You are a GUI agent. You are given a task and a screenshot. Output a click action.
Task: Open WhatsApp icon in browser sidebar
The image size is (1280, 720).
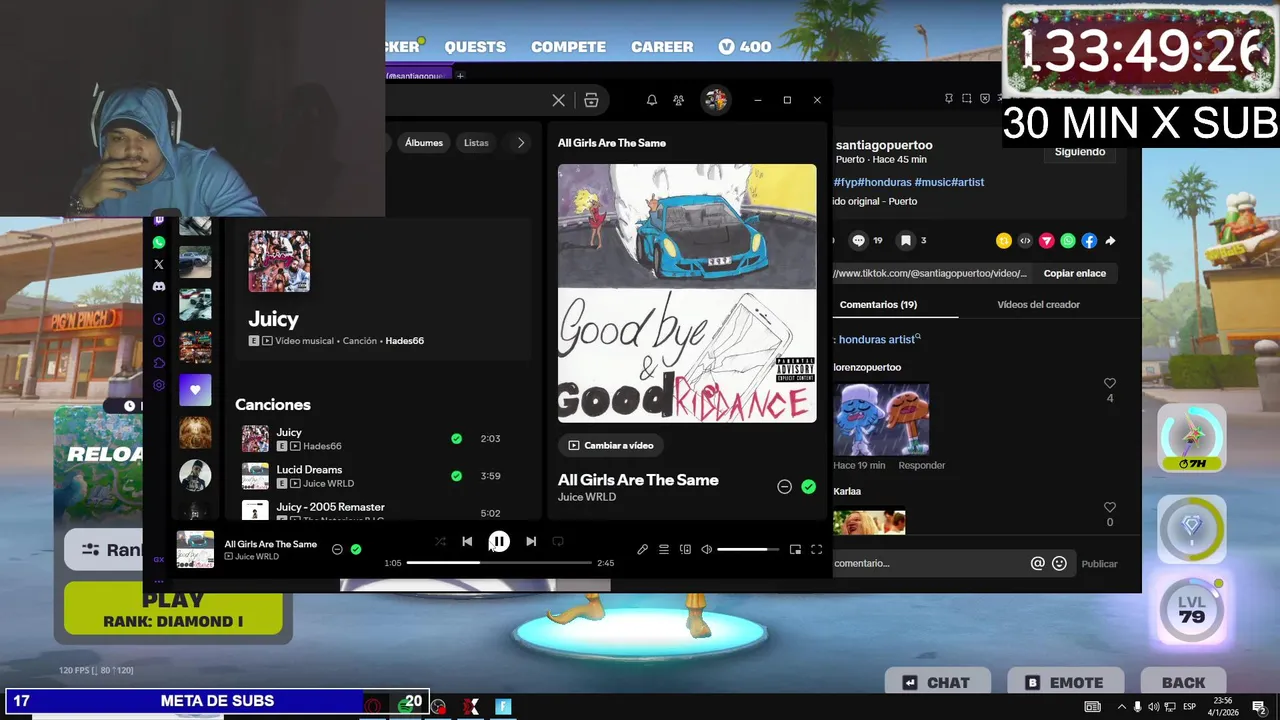159,242
